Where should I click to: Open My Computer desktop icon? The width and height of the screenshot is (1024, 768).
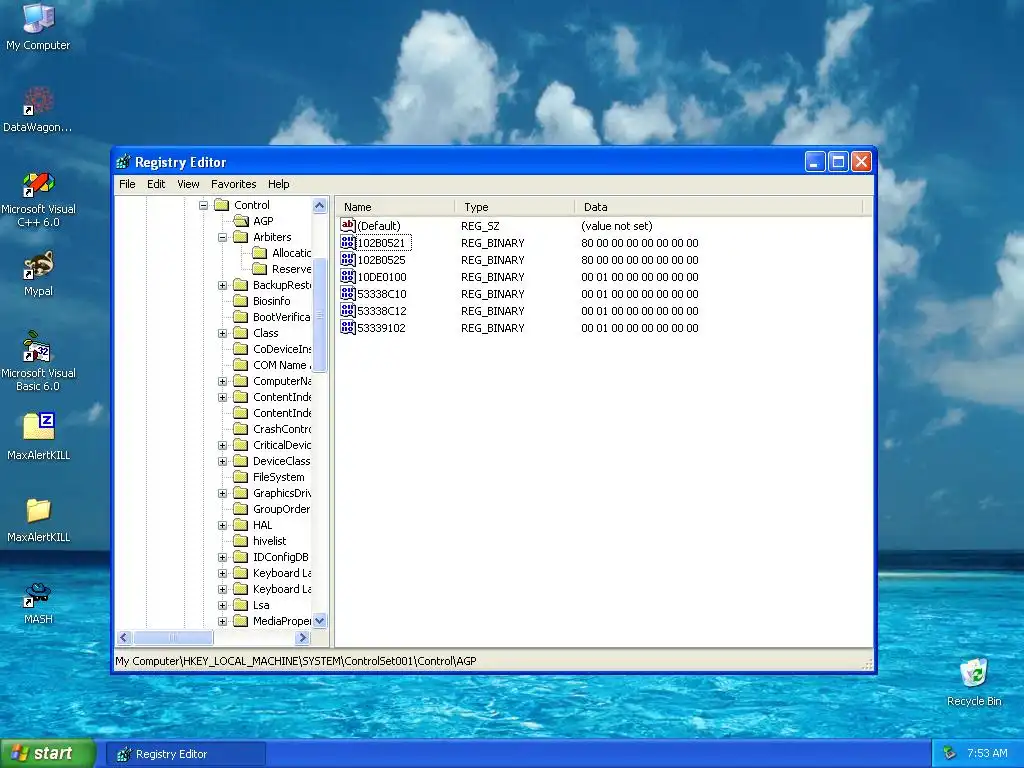click(x=38, y=26)
